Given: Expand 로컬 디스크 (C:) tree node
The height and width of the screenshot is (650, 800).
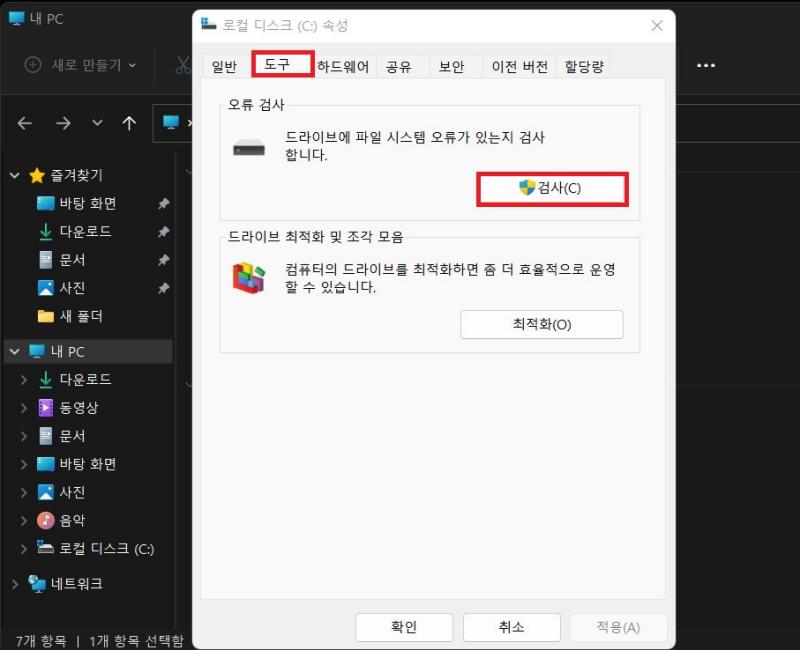Looking at the screenshot, I should pyautogui.click(x=23, y=549).
